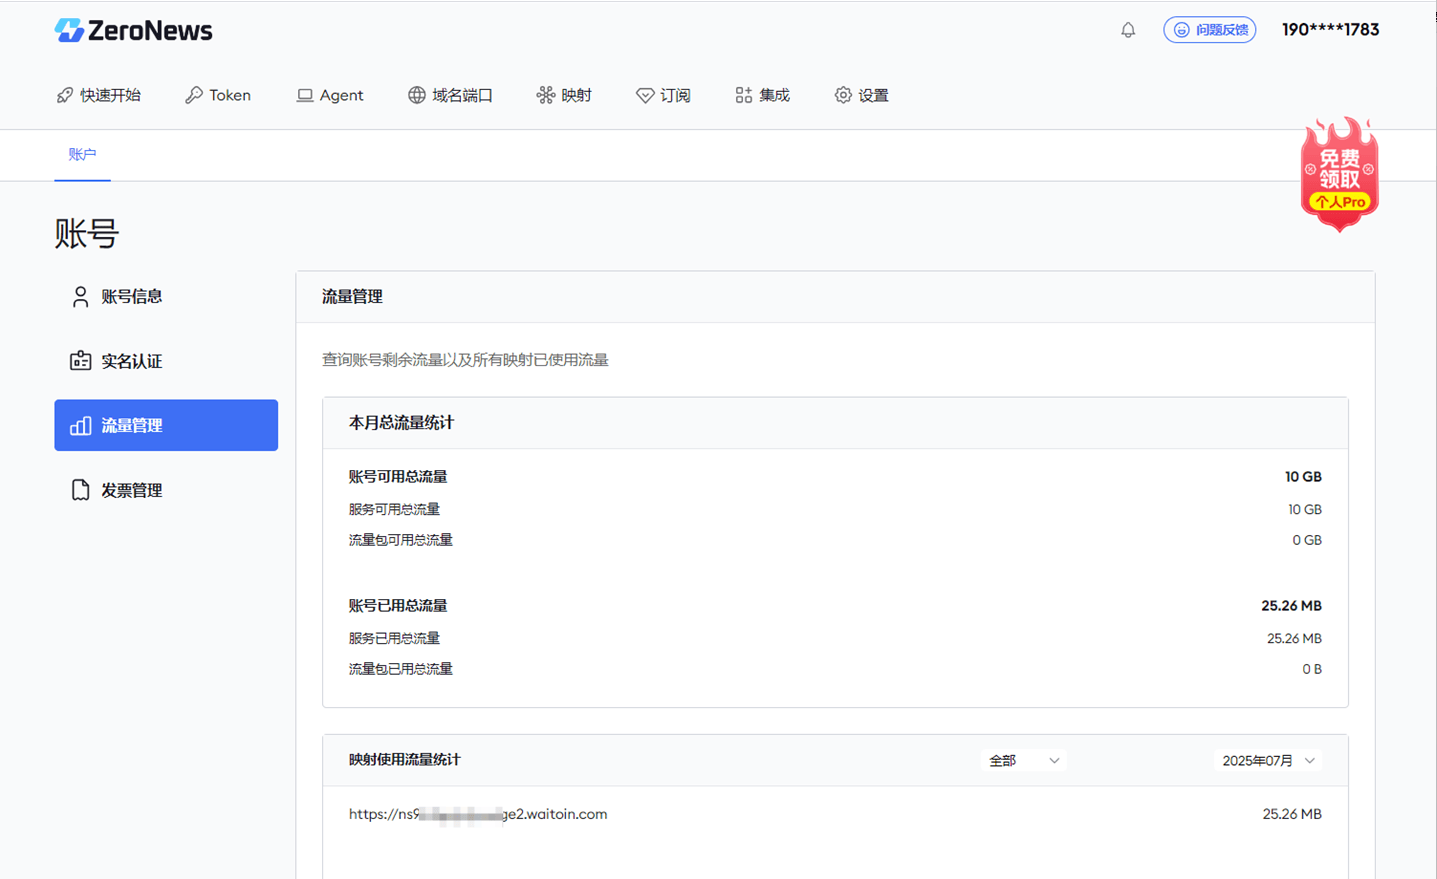The width and height of the screenshot is (1437, 879).
Task: Click the 问题反馈 feedback button
Action: pyautogui.click(x=1209, y=30)
